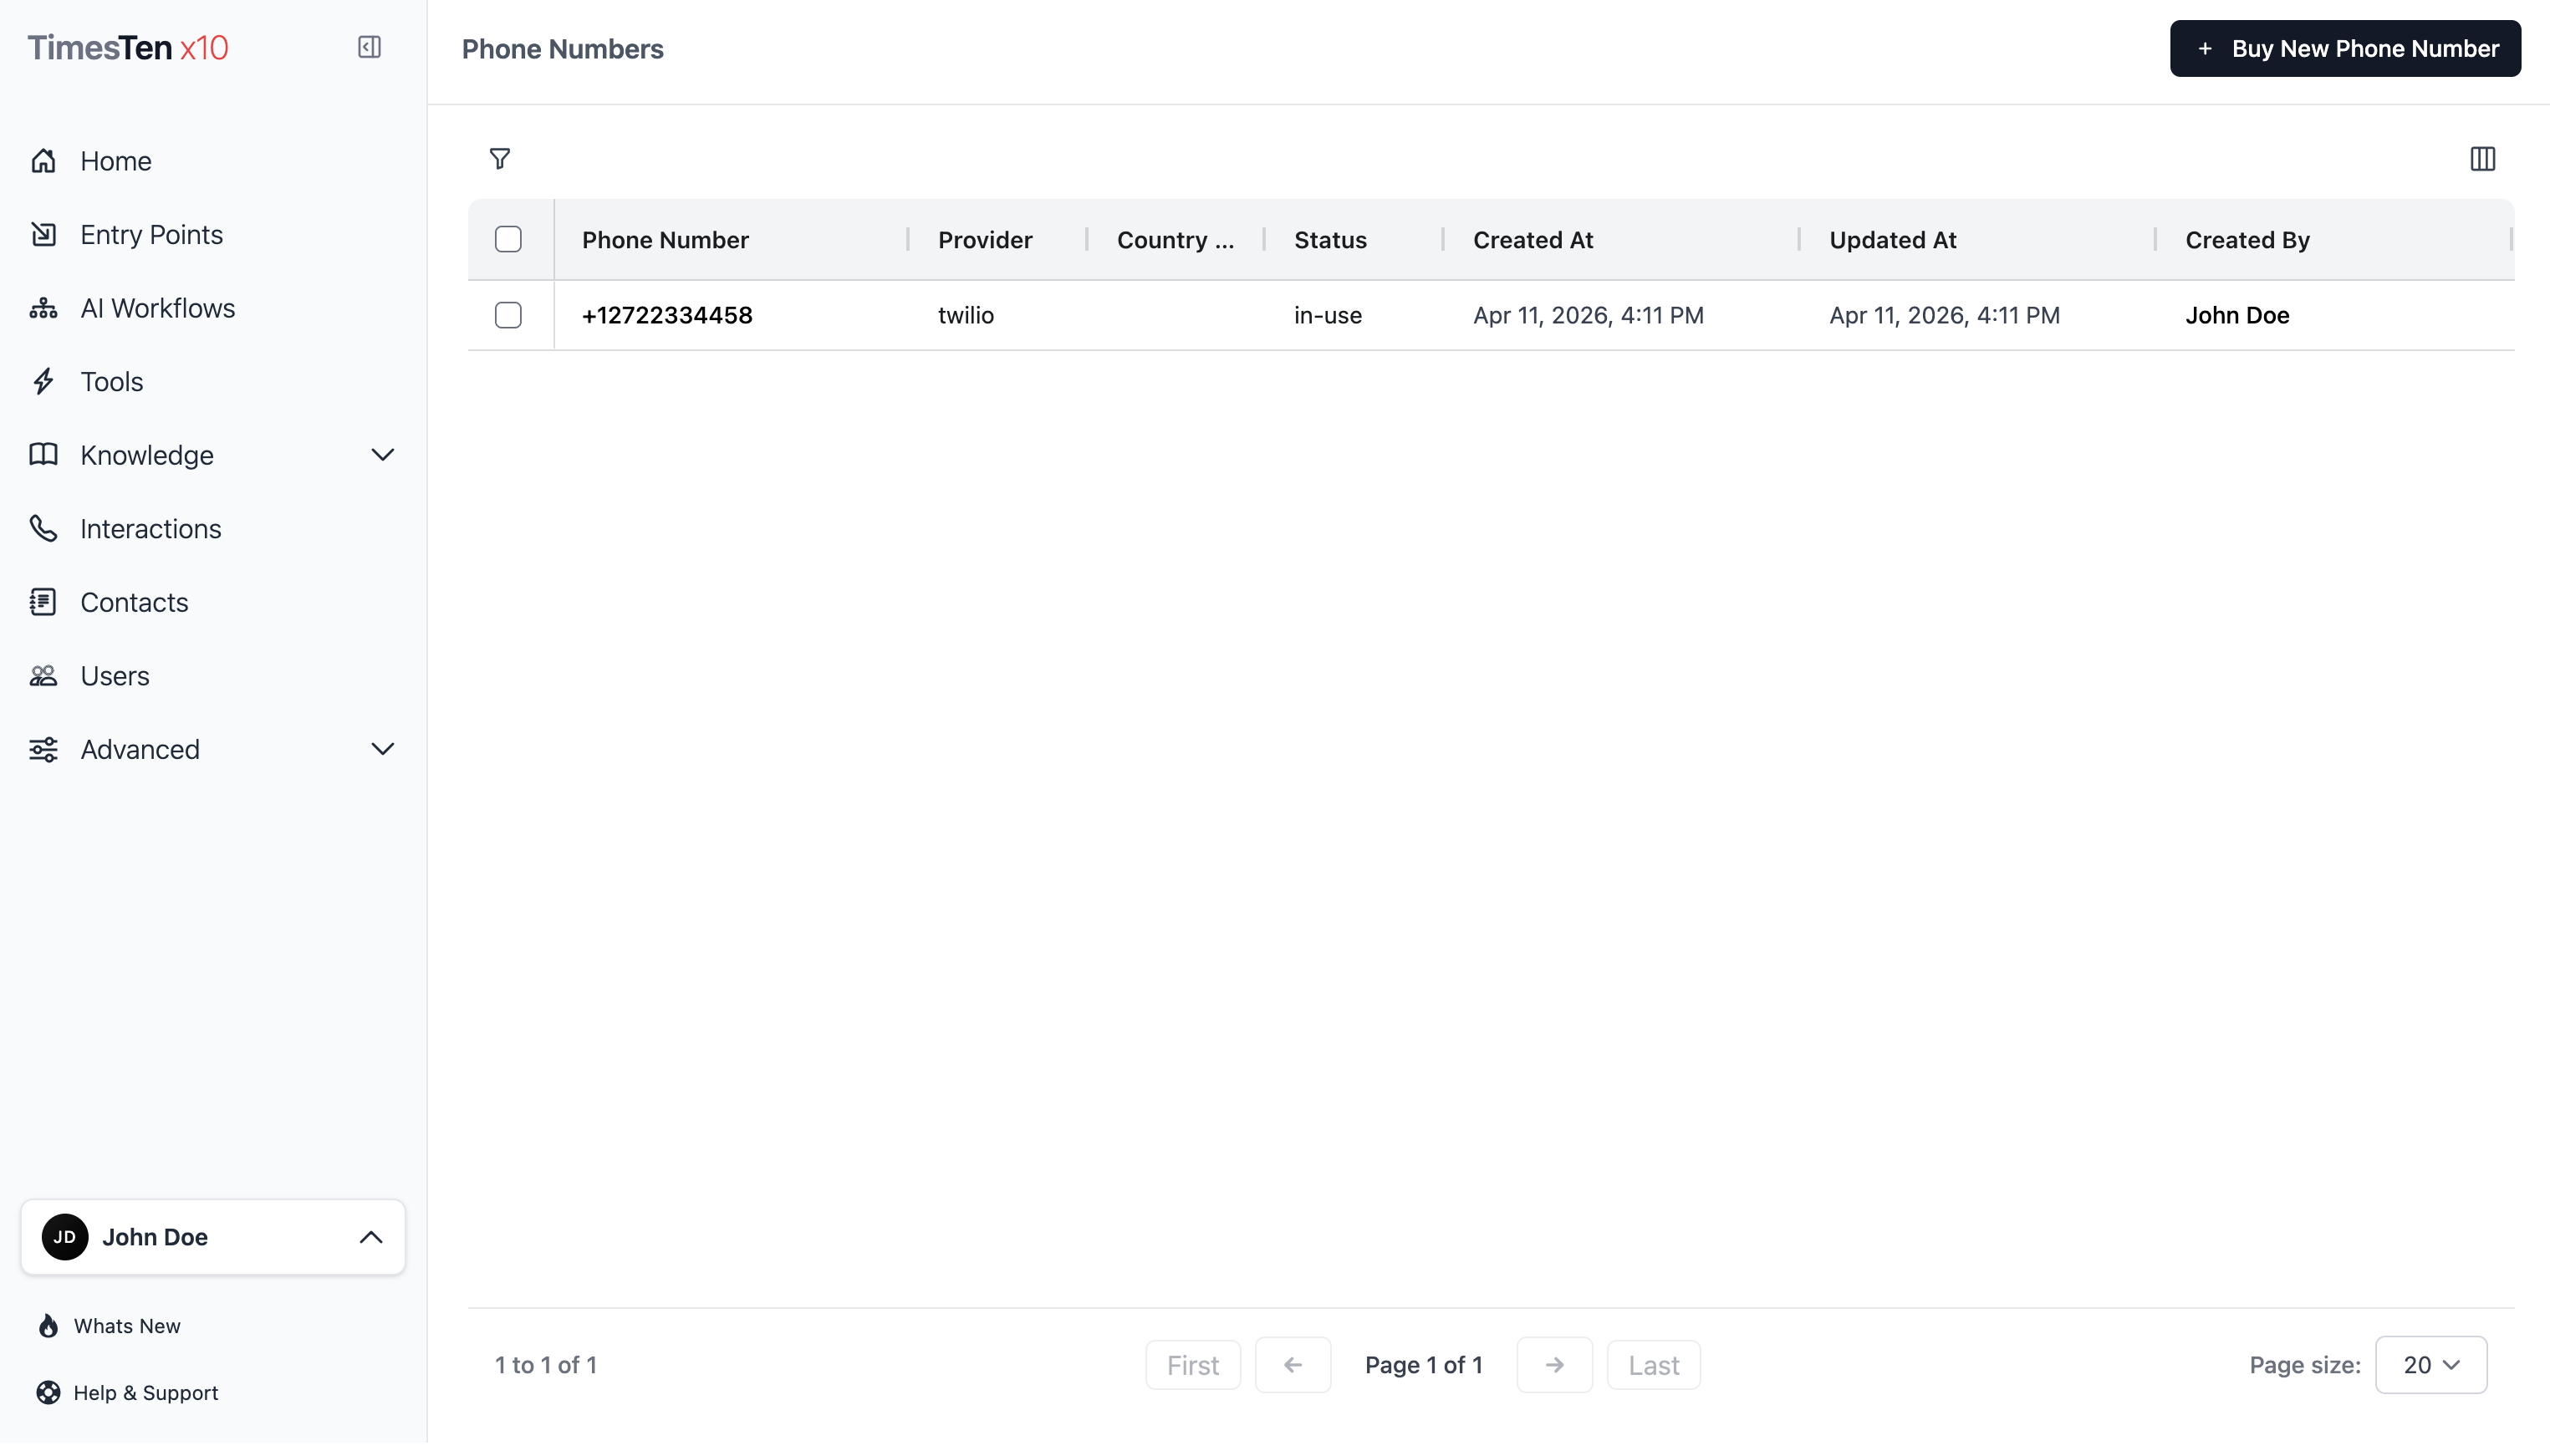2550x1456 pixels.
Task: Click the Last page button
Action: [x=1653, y=1365]
